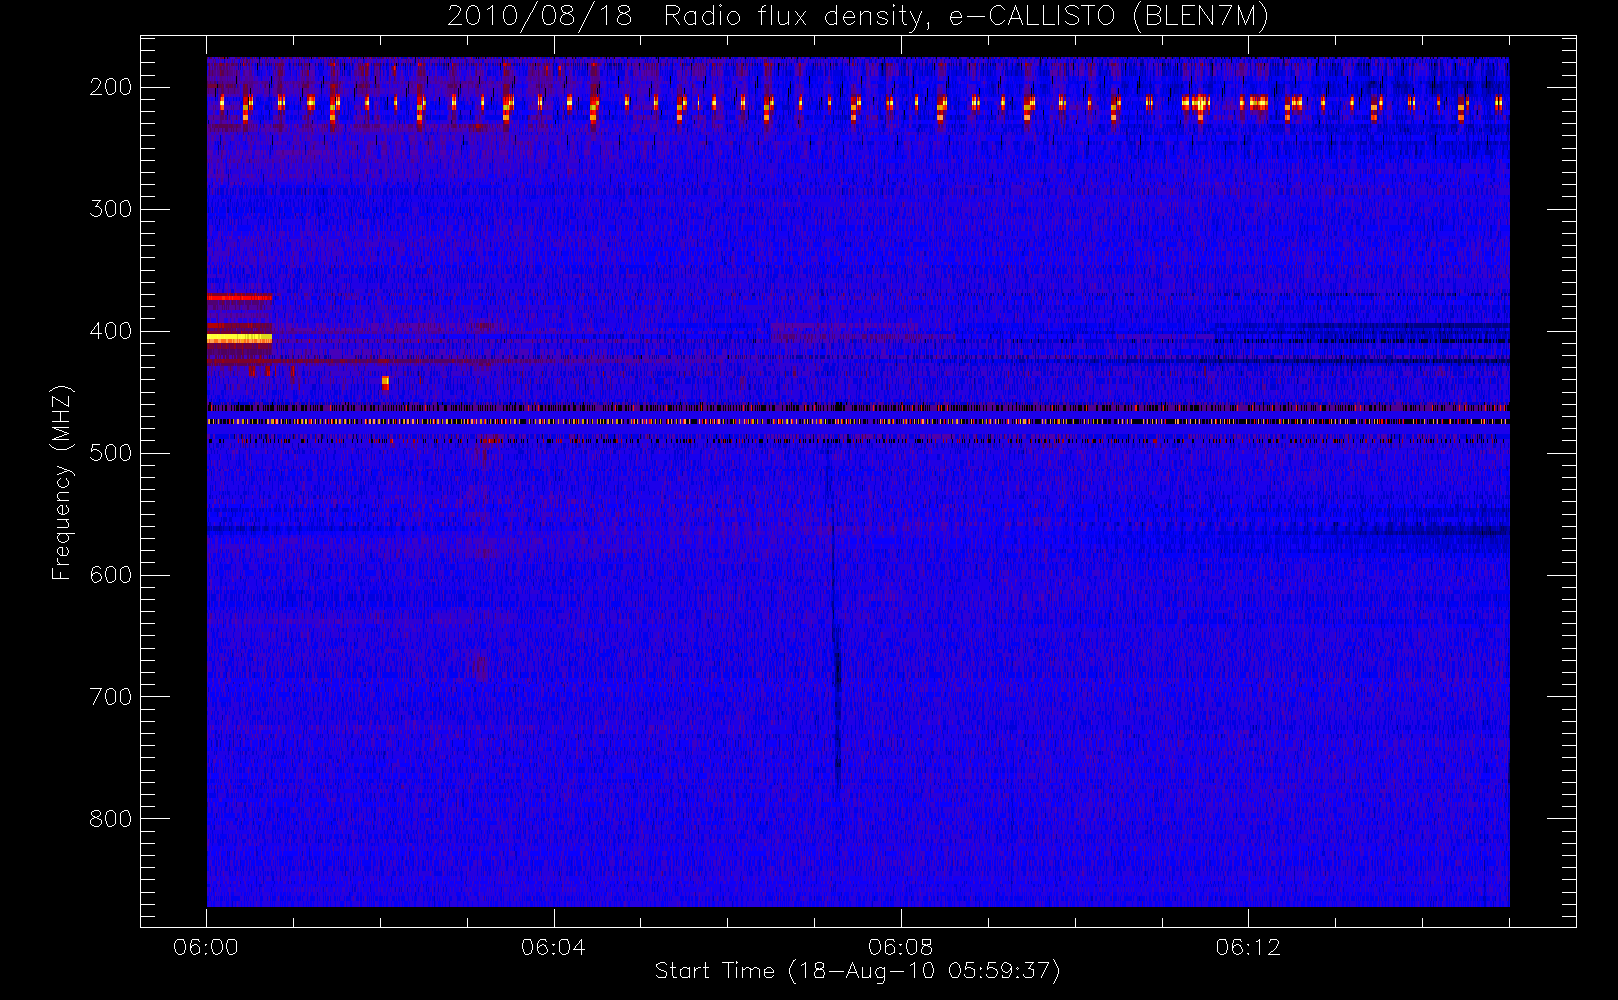Click the 500 frequency tick label
Screen dimensions: 1618x1000
[x=111, y=453]
